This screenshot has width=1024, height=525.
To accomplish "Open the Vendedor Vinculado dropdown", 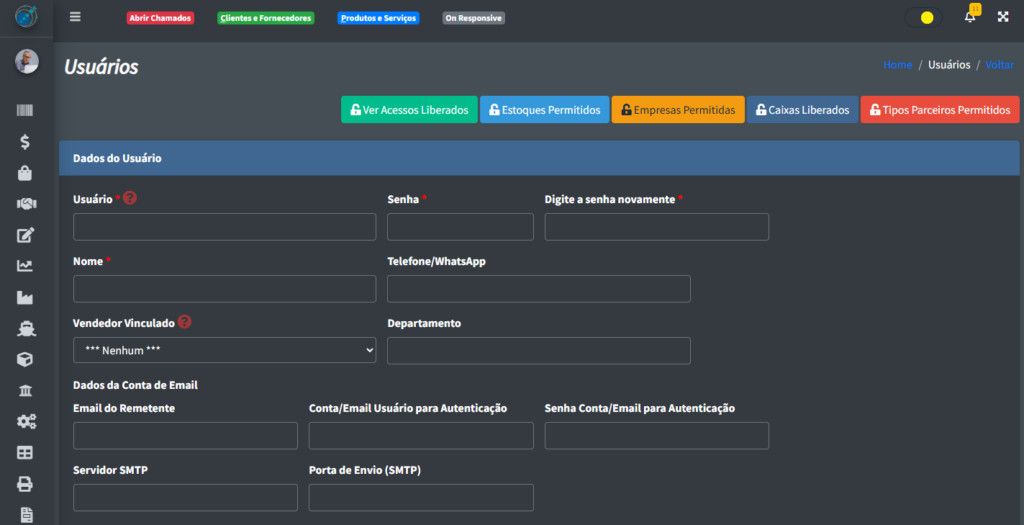I will [224, 350].
